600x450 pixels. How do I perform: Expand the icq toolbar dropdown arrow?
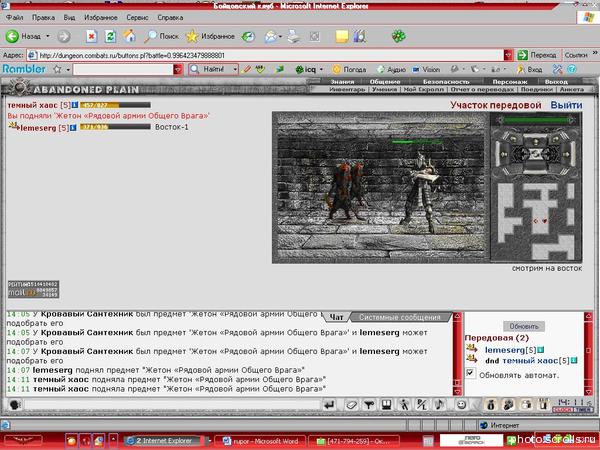321,69
